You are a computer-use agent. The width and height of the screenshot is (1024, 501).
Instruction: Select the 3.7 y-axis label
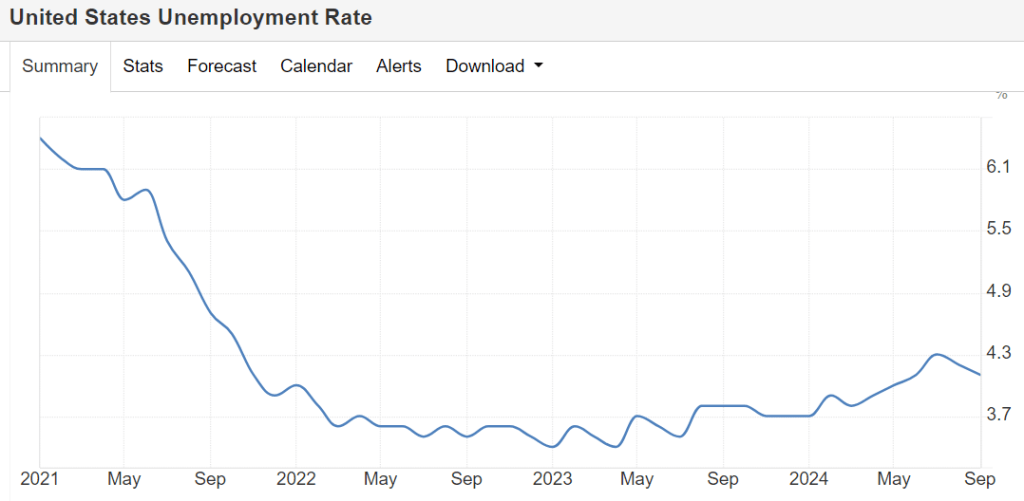pos(998,415)
